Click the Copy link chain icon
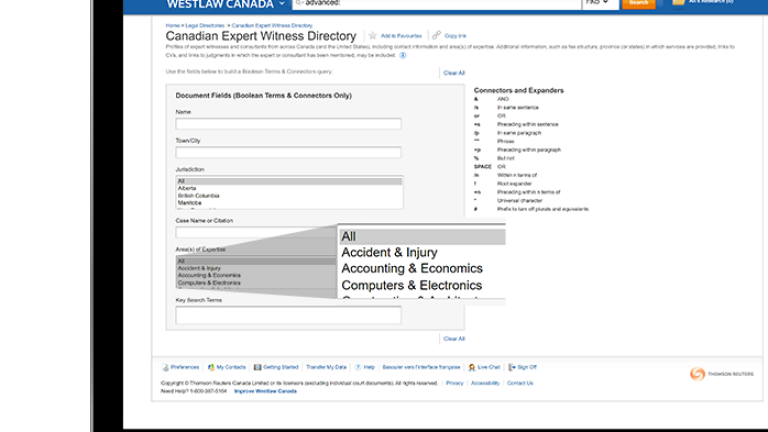 coord(436,35)
